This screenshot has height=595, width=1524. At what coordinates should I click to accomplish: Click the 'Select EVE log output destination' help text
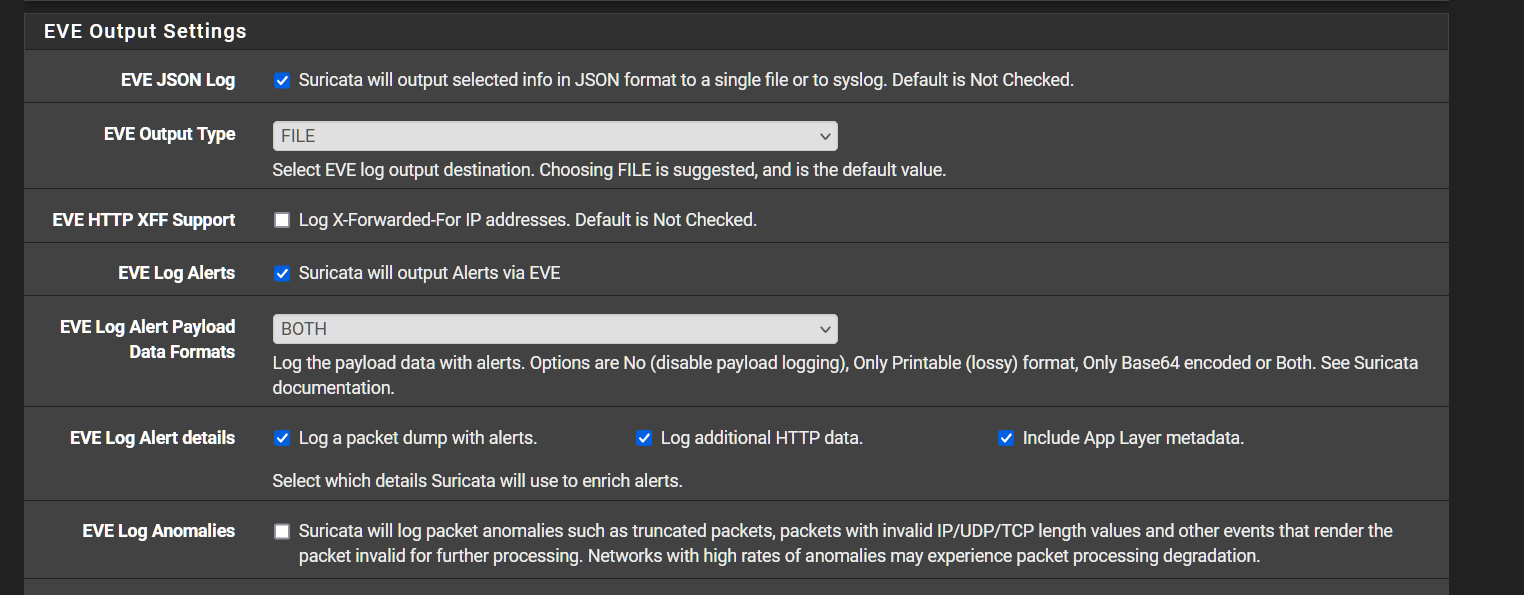(608, 170)
